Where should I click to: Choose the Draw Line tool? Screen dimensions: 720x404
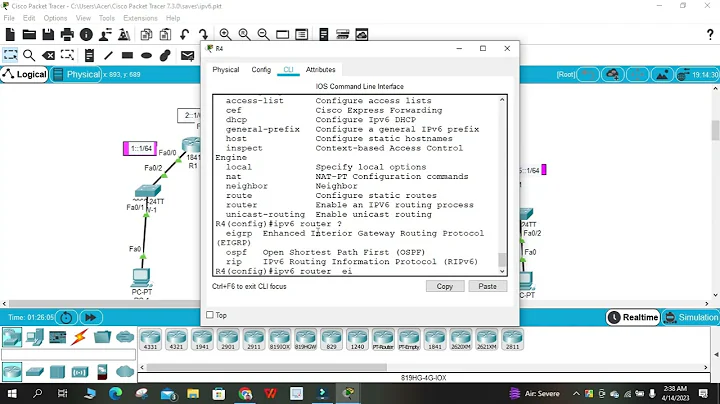click(108, 56)
